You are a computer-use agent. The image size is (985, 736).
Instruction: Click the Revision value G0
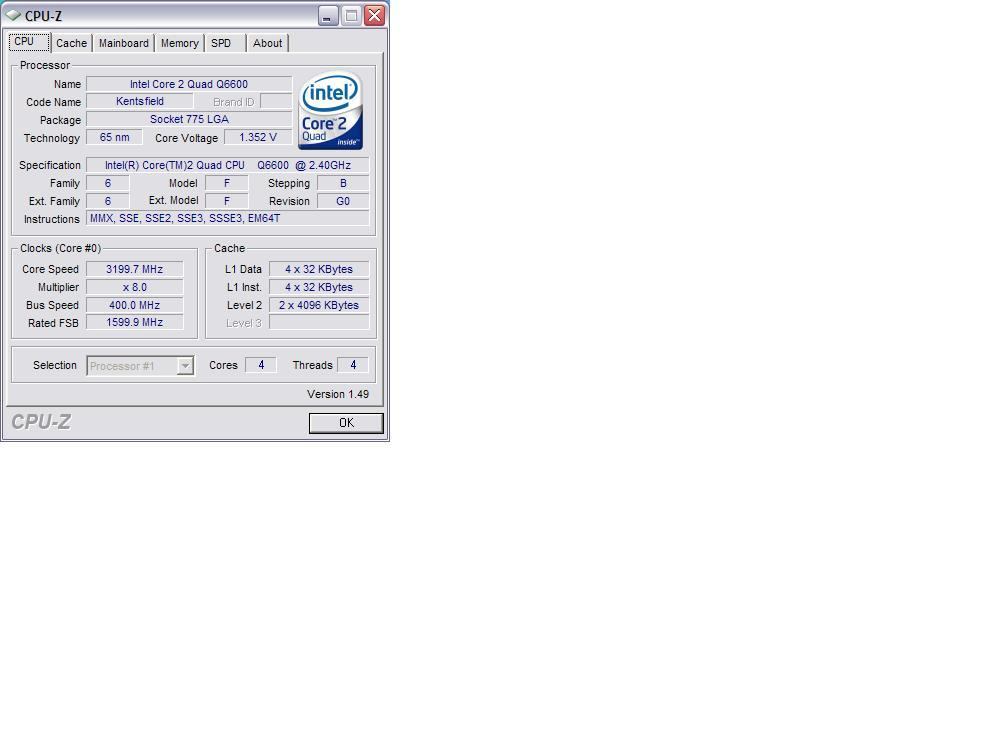(x=343, y=201)
